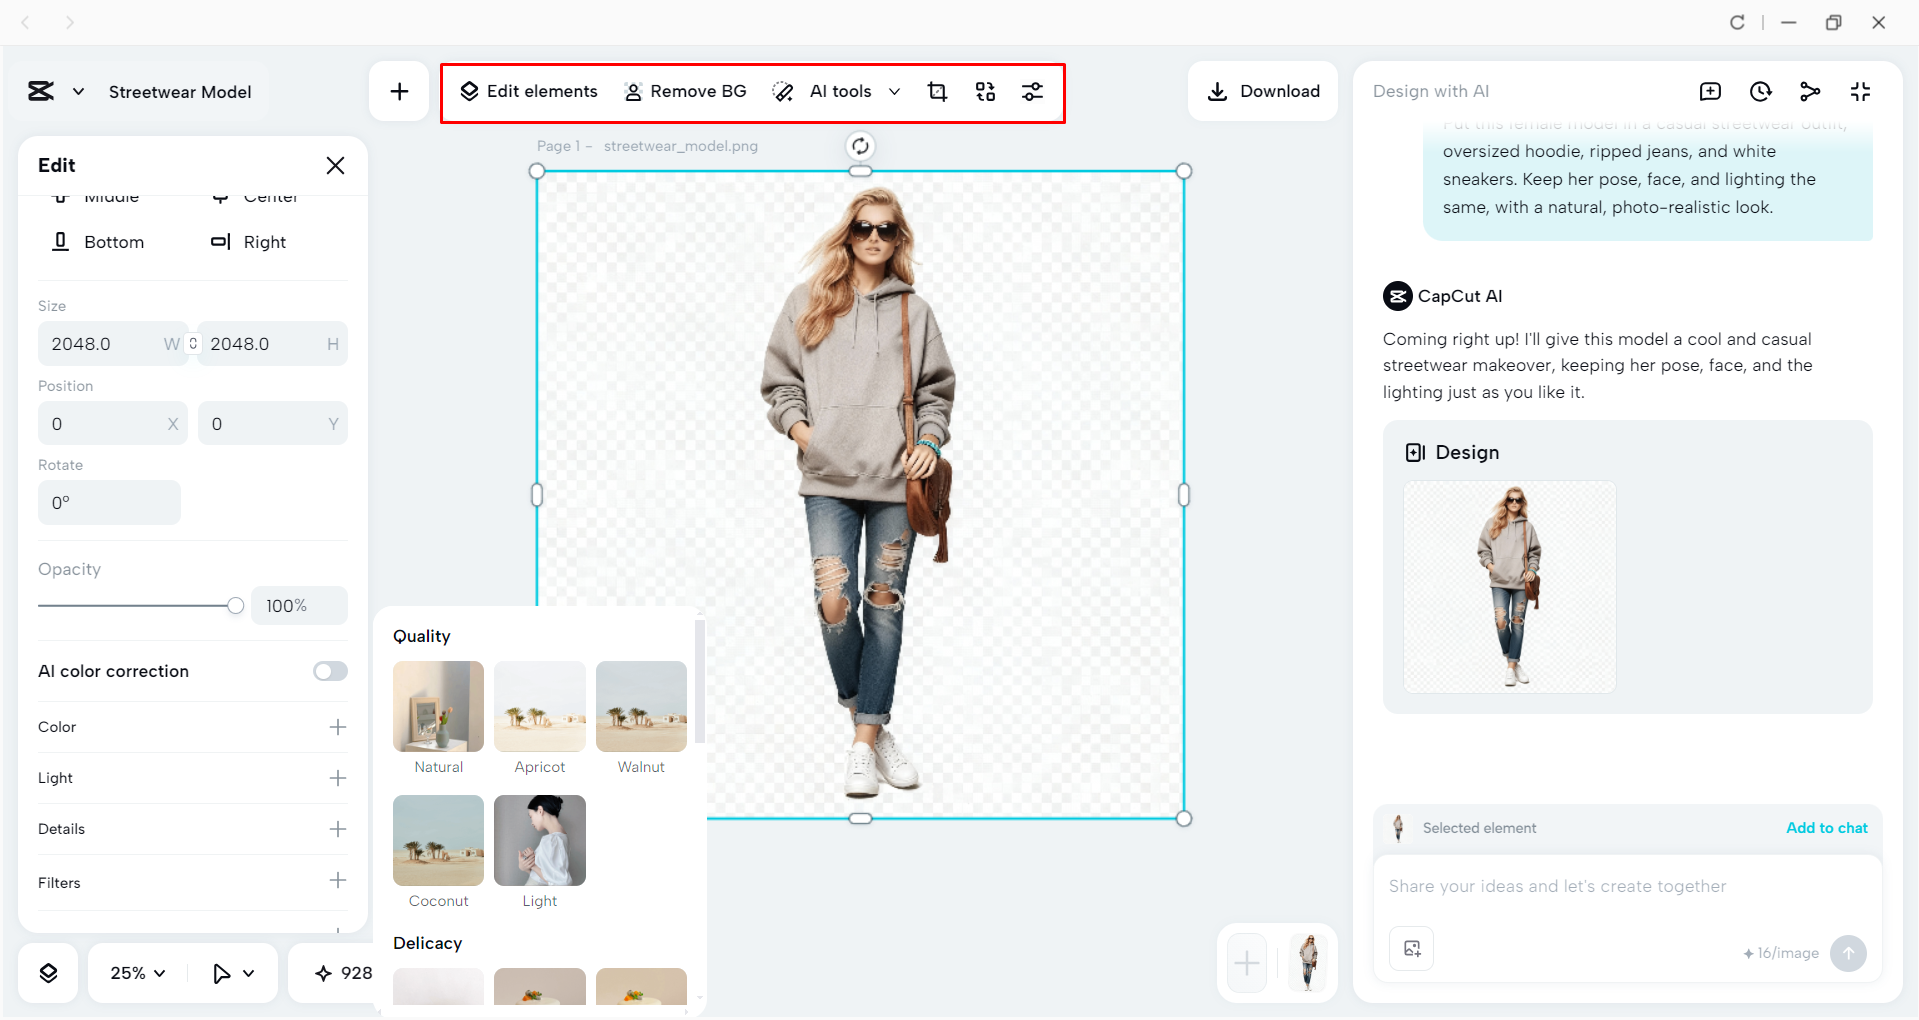Screen dimensions: 1919x1020
Task: Collapse the Design with AI panel
Action: 1860,92
